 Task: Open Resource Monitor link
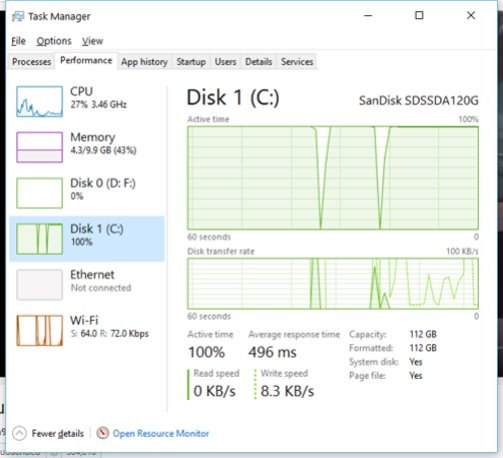(161, 433)
